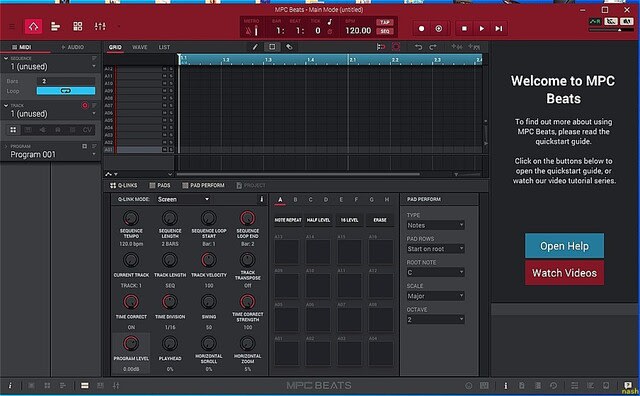The height and width of the screenshot is (396, 640).
Task: Open the PAD ROWS dropdown
Action: 435,249
